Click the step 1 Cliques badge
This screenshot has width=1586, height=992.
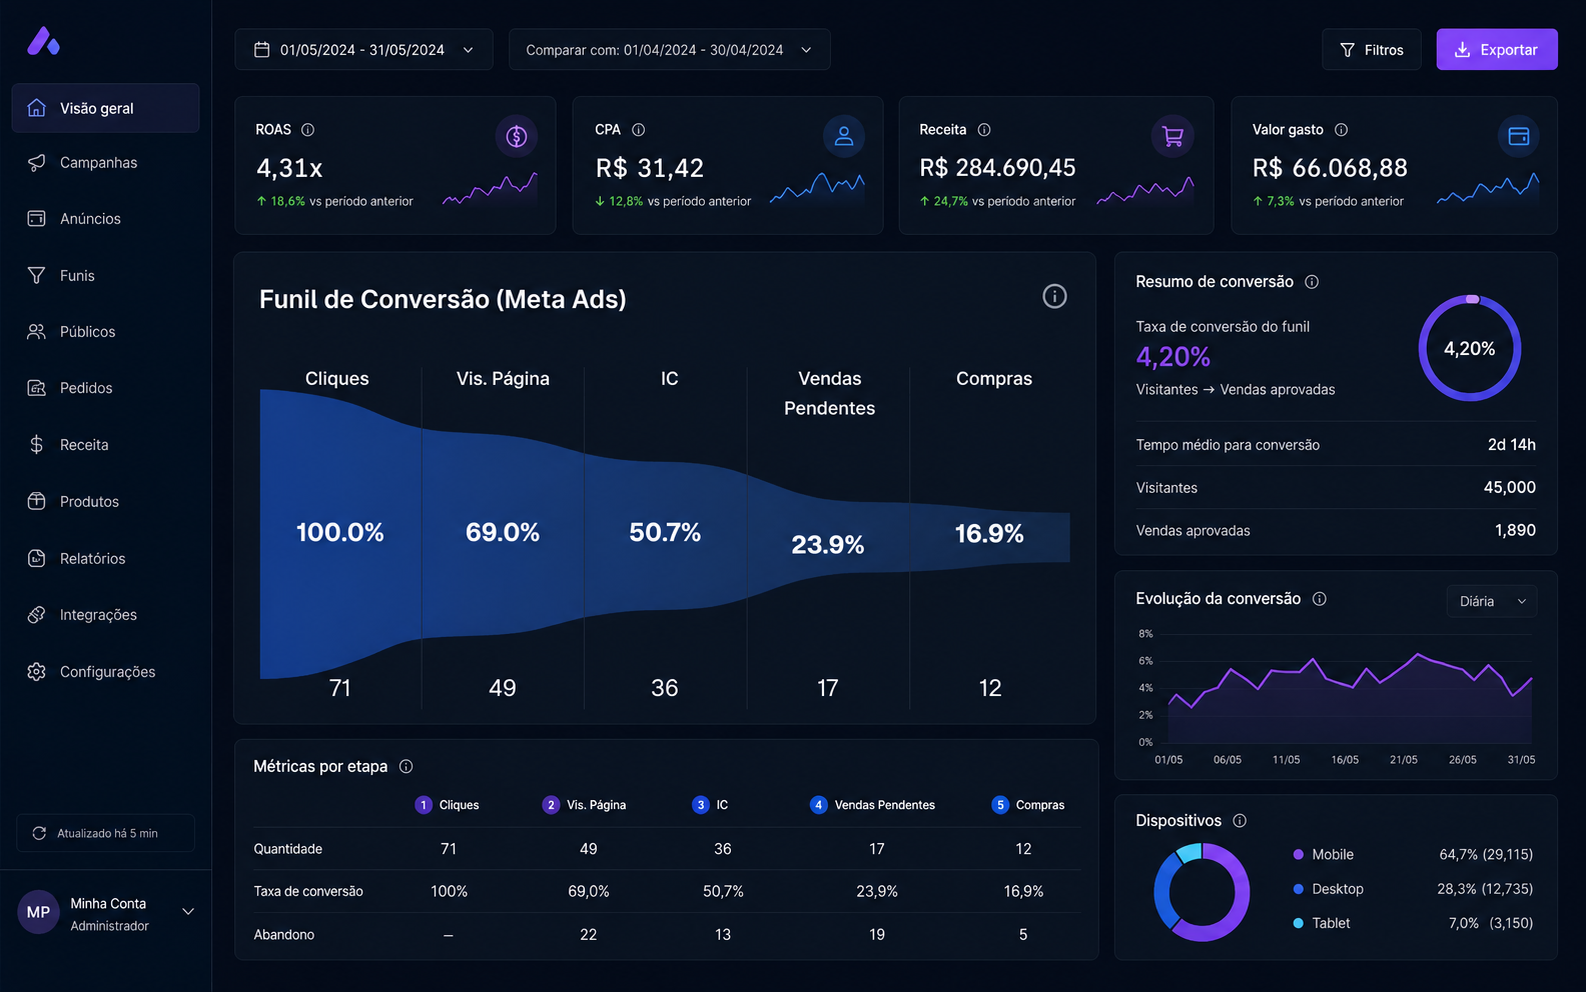click(423, 805)
